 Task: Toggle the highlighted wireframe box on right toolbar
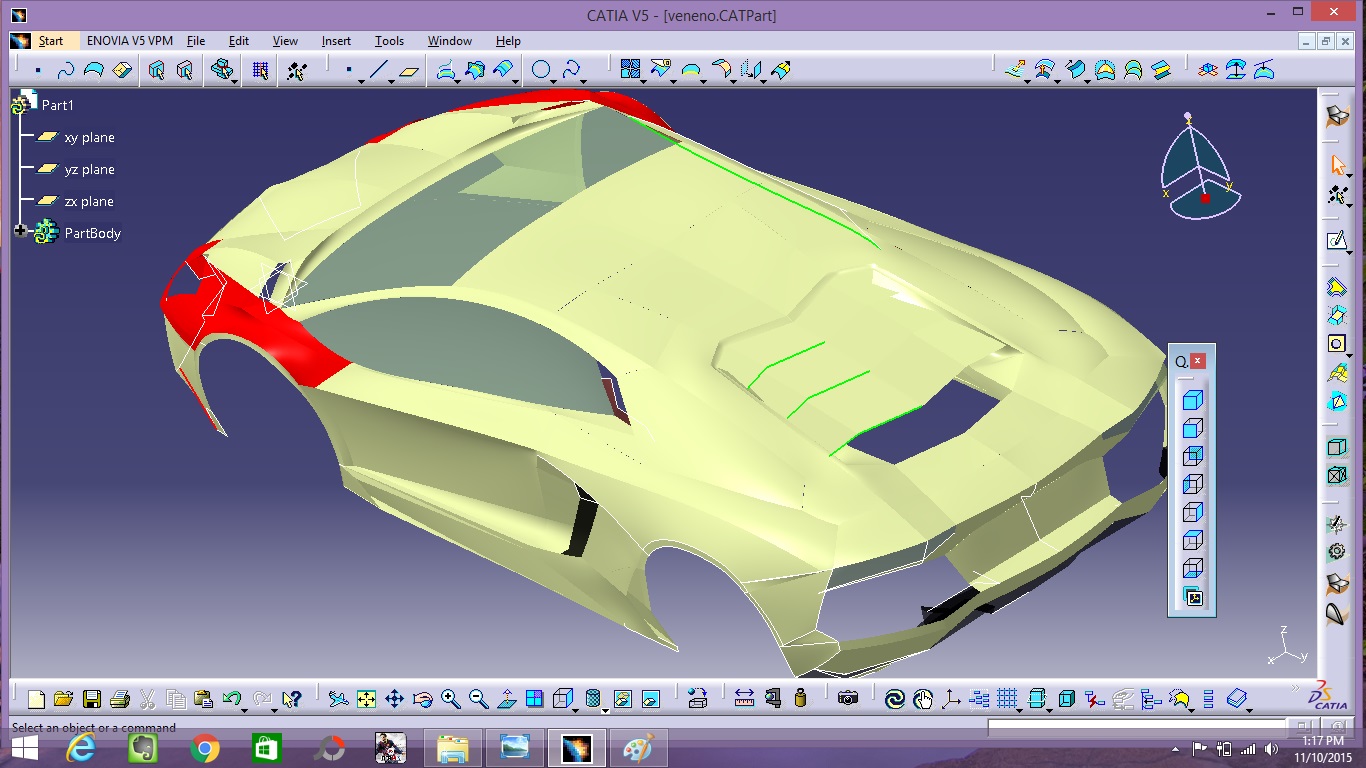pos(1337,447)
